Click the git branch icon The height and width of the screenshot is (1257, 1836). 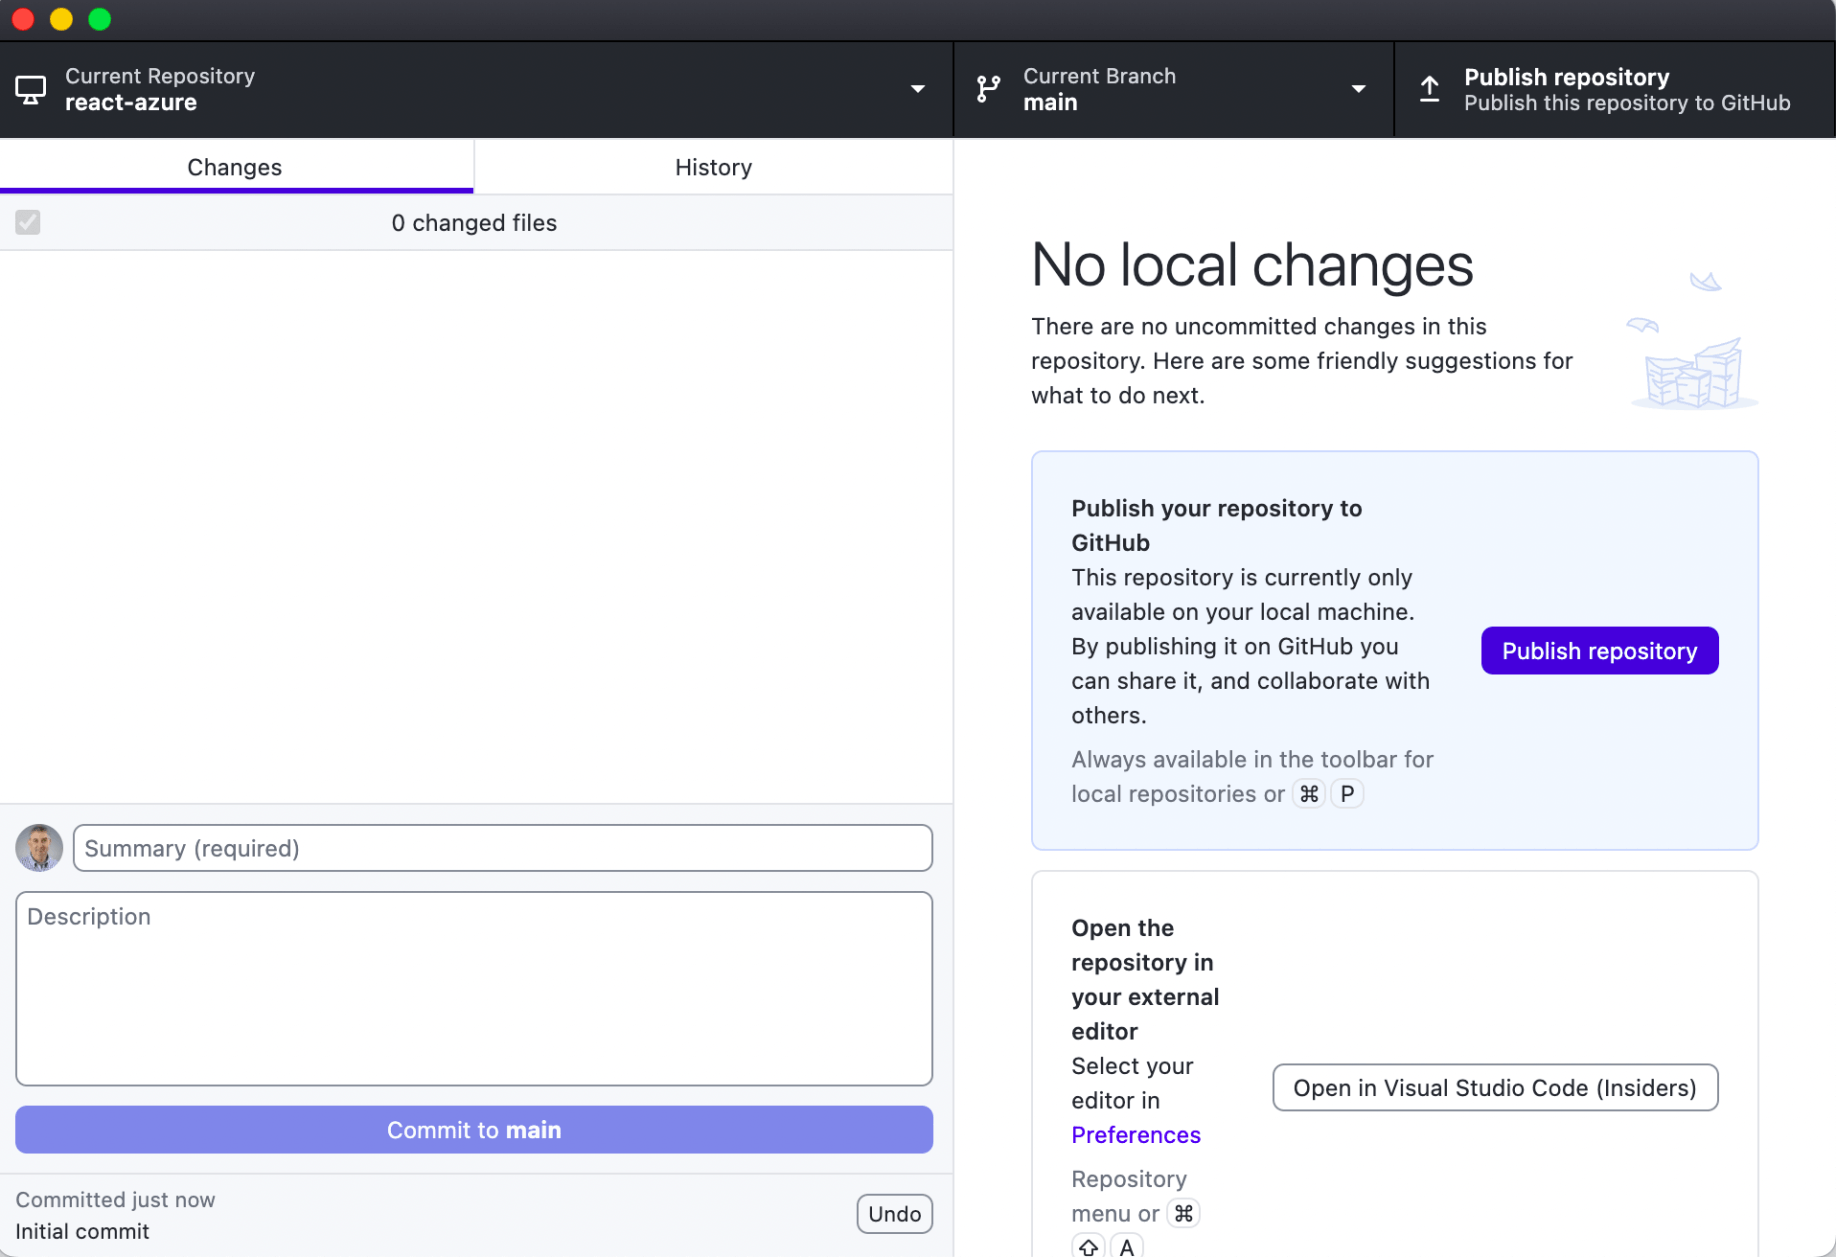[x=988, y=89]
